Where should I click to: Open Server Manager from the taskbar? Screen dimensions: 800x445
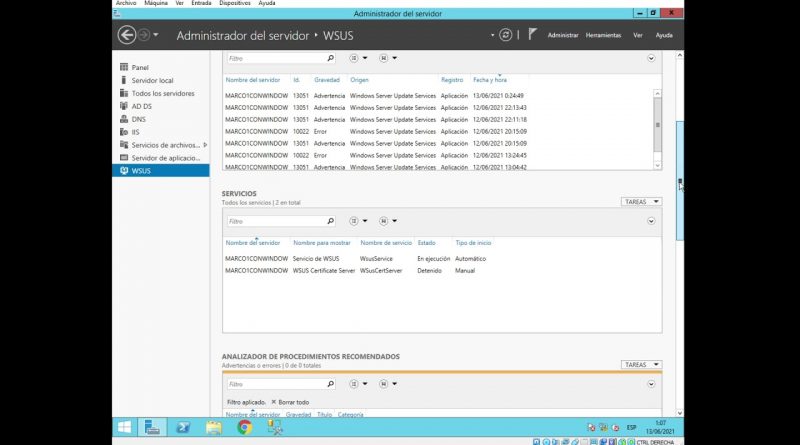click(x=152, y=427)
